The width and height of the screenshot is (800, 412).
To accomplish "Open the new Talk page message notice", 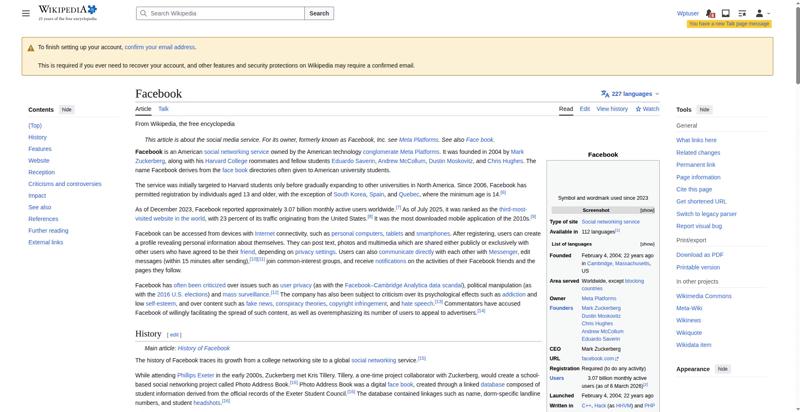I will click(x=729, y=24).
